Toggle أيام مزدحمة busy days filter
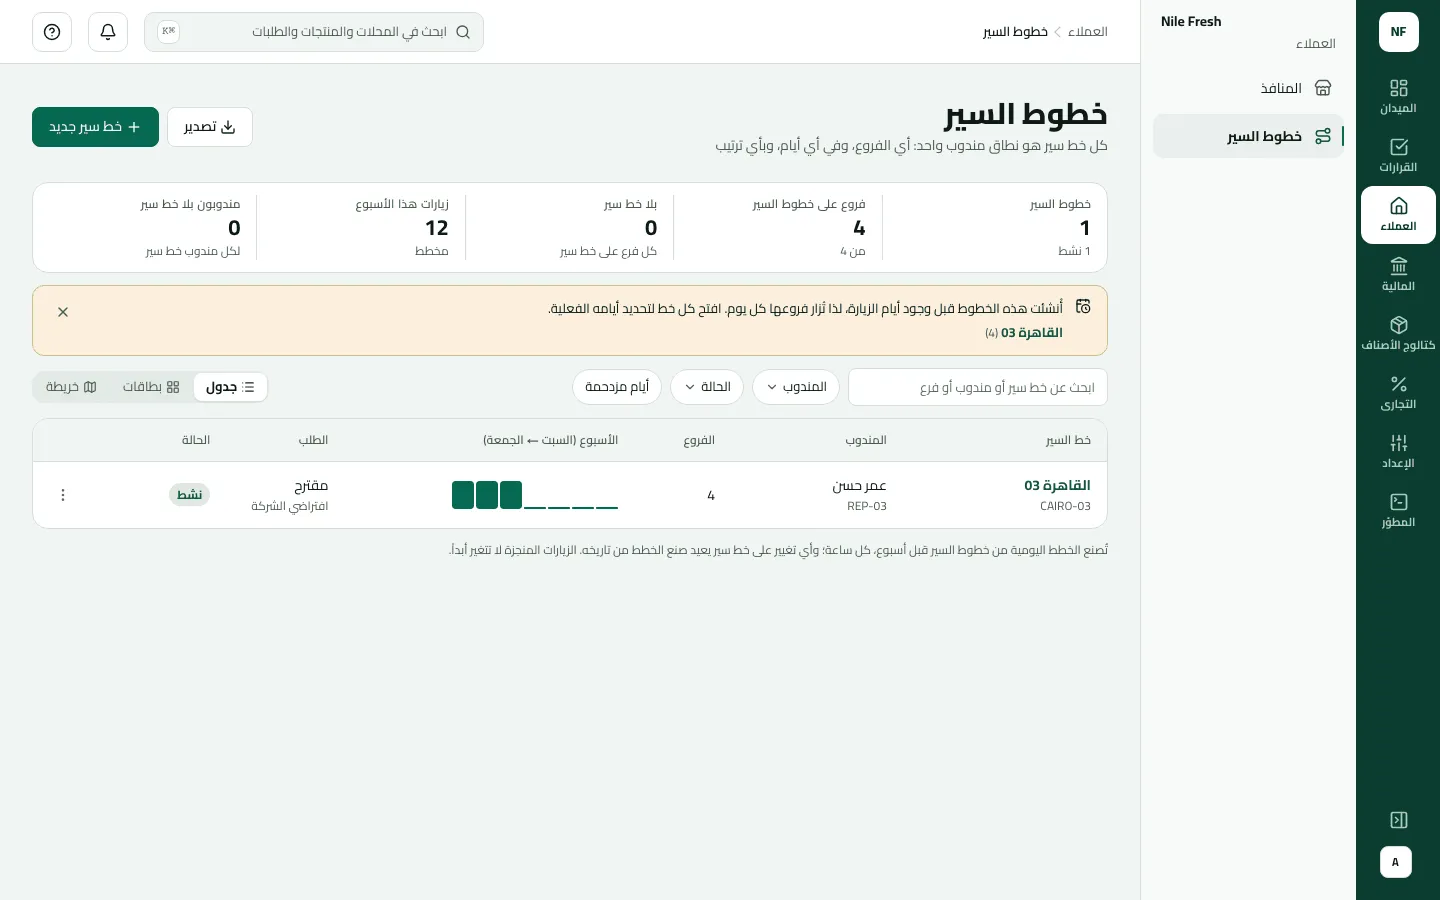 tap(617, 387)
